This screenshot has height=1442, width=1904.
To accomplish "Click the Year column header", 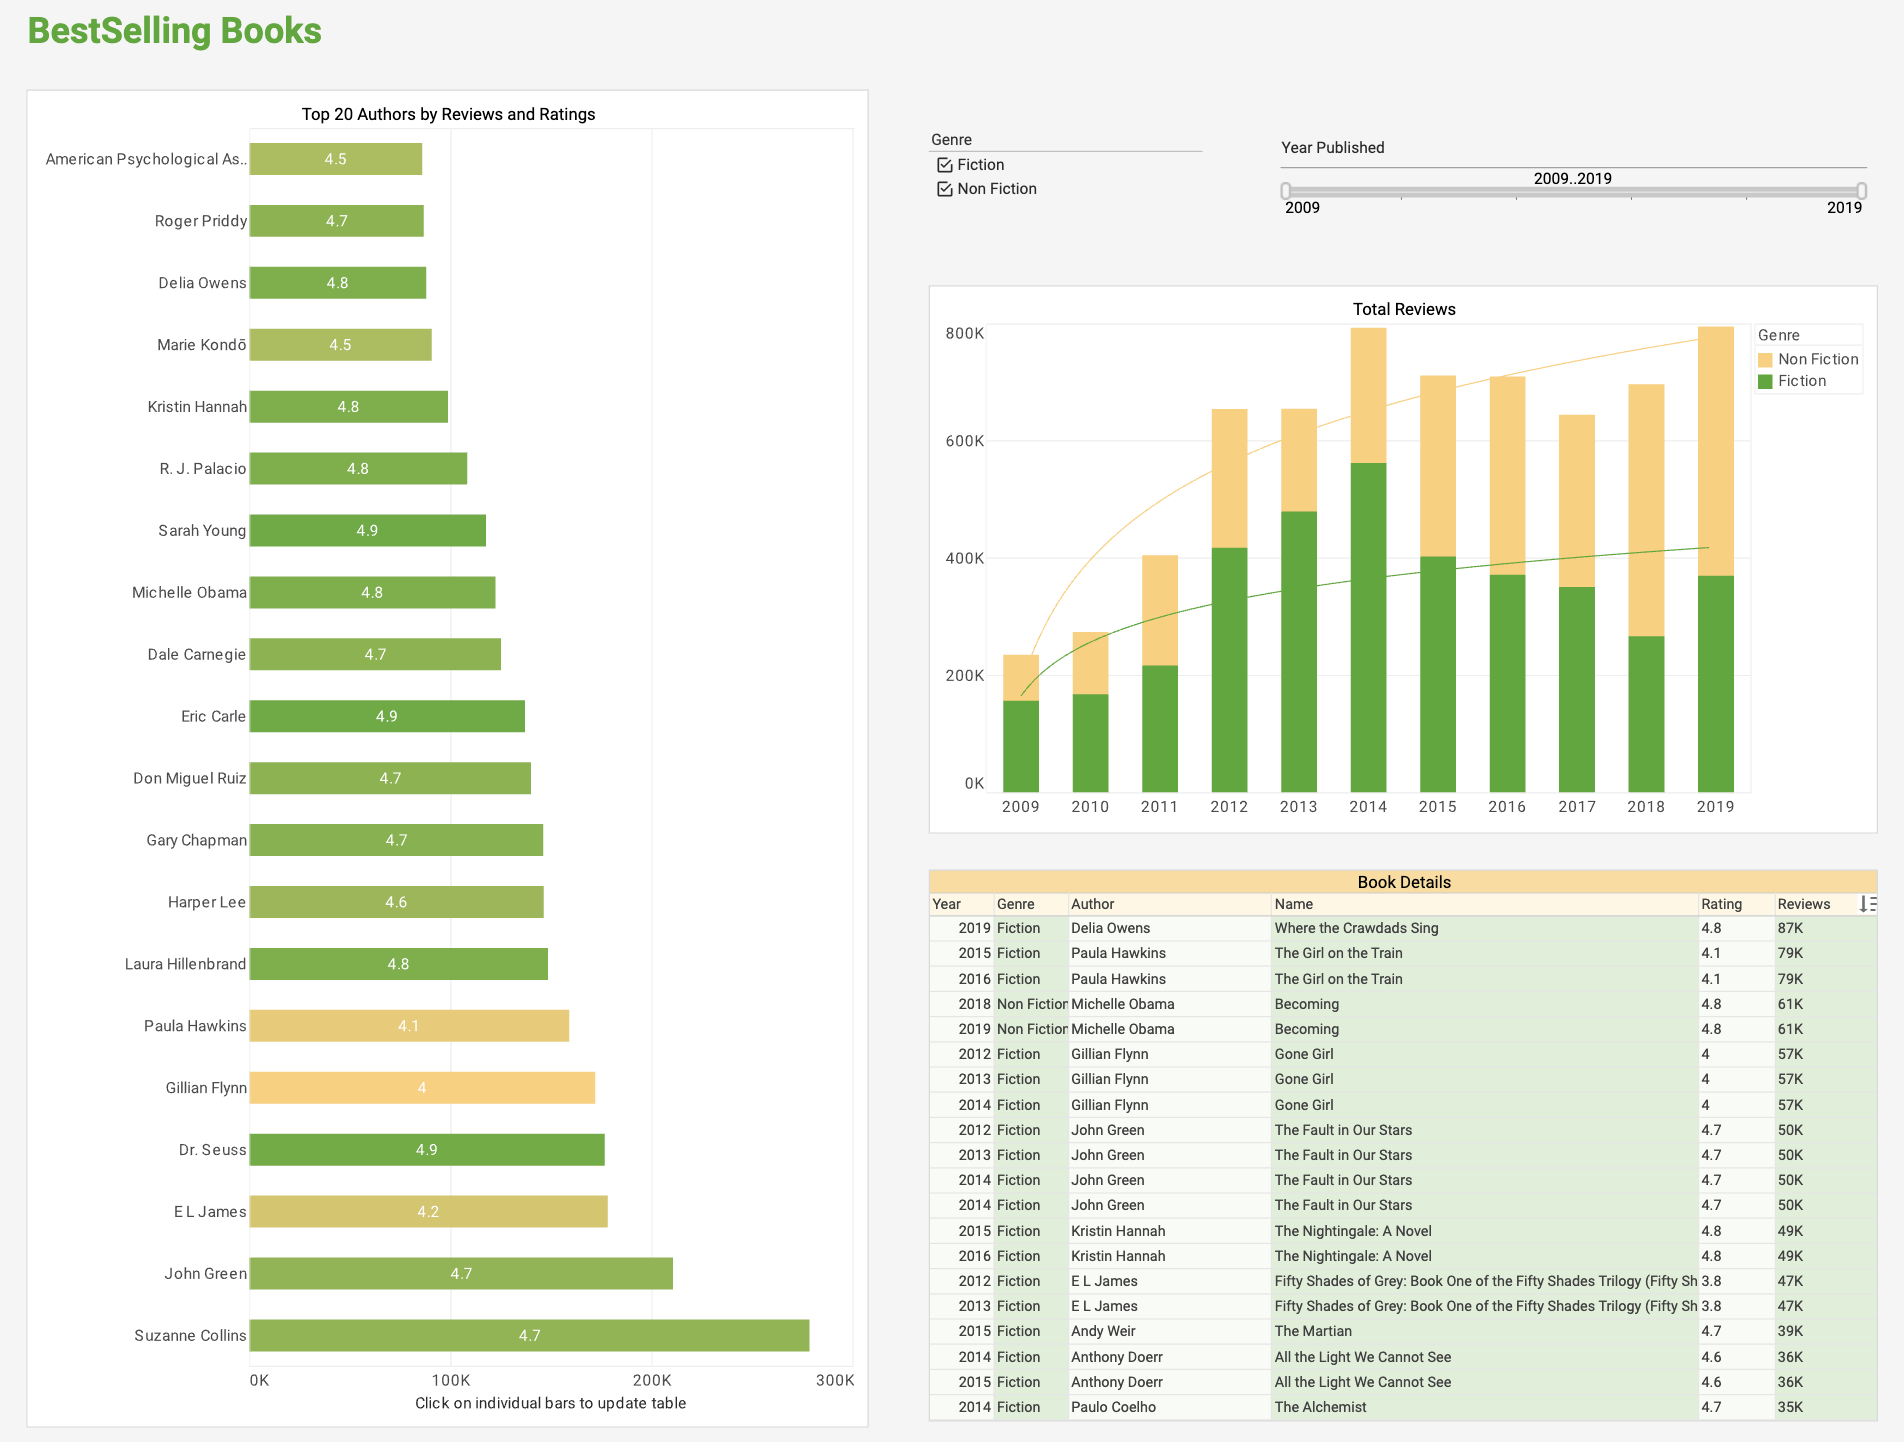I will pyautogui.click(x=962, y=904).
